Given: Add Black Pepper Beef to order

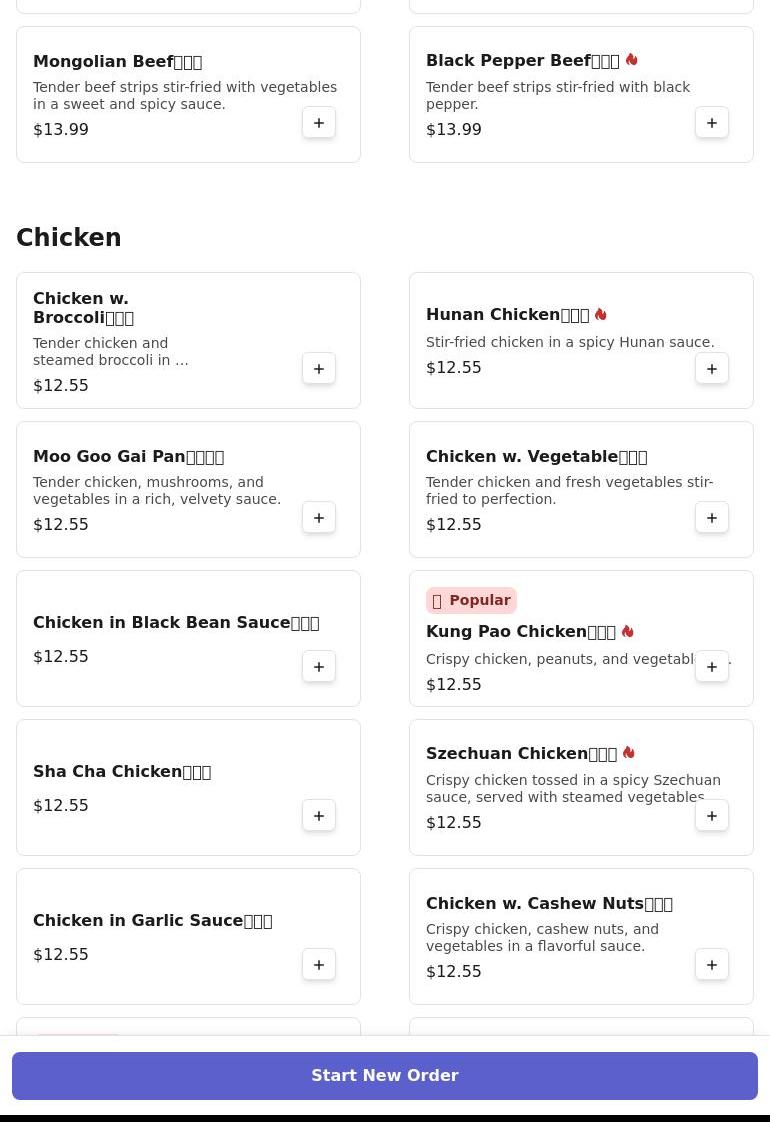Looking at the screenshot, I should click(712, 123).
